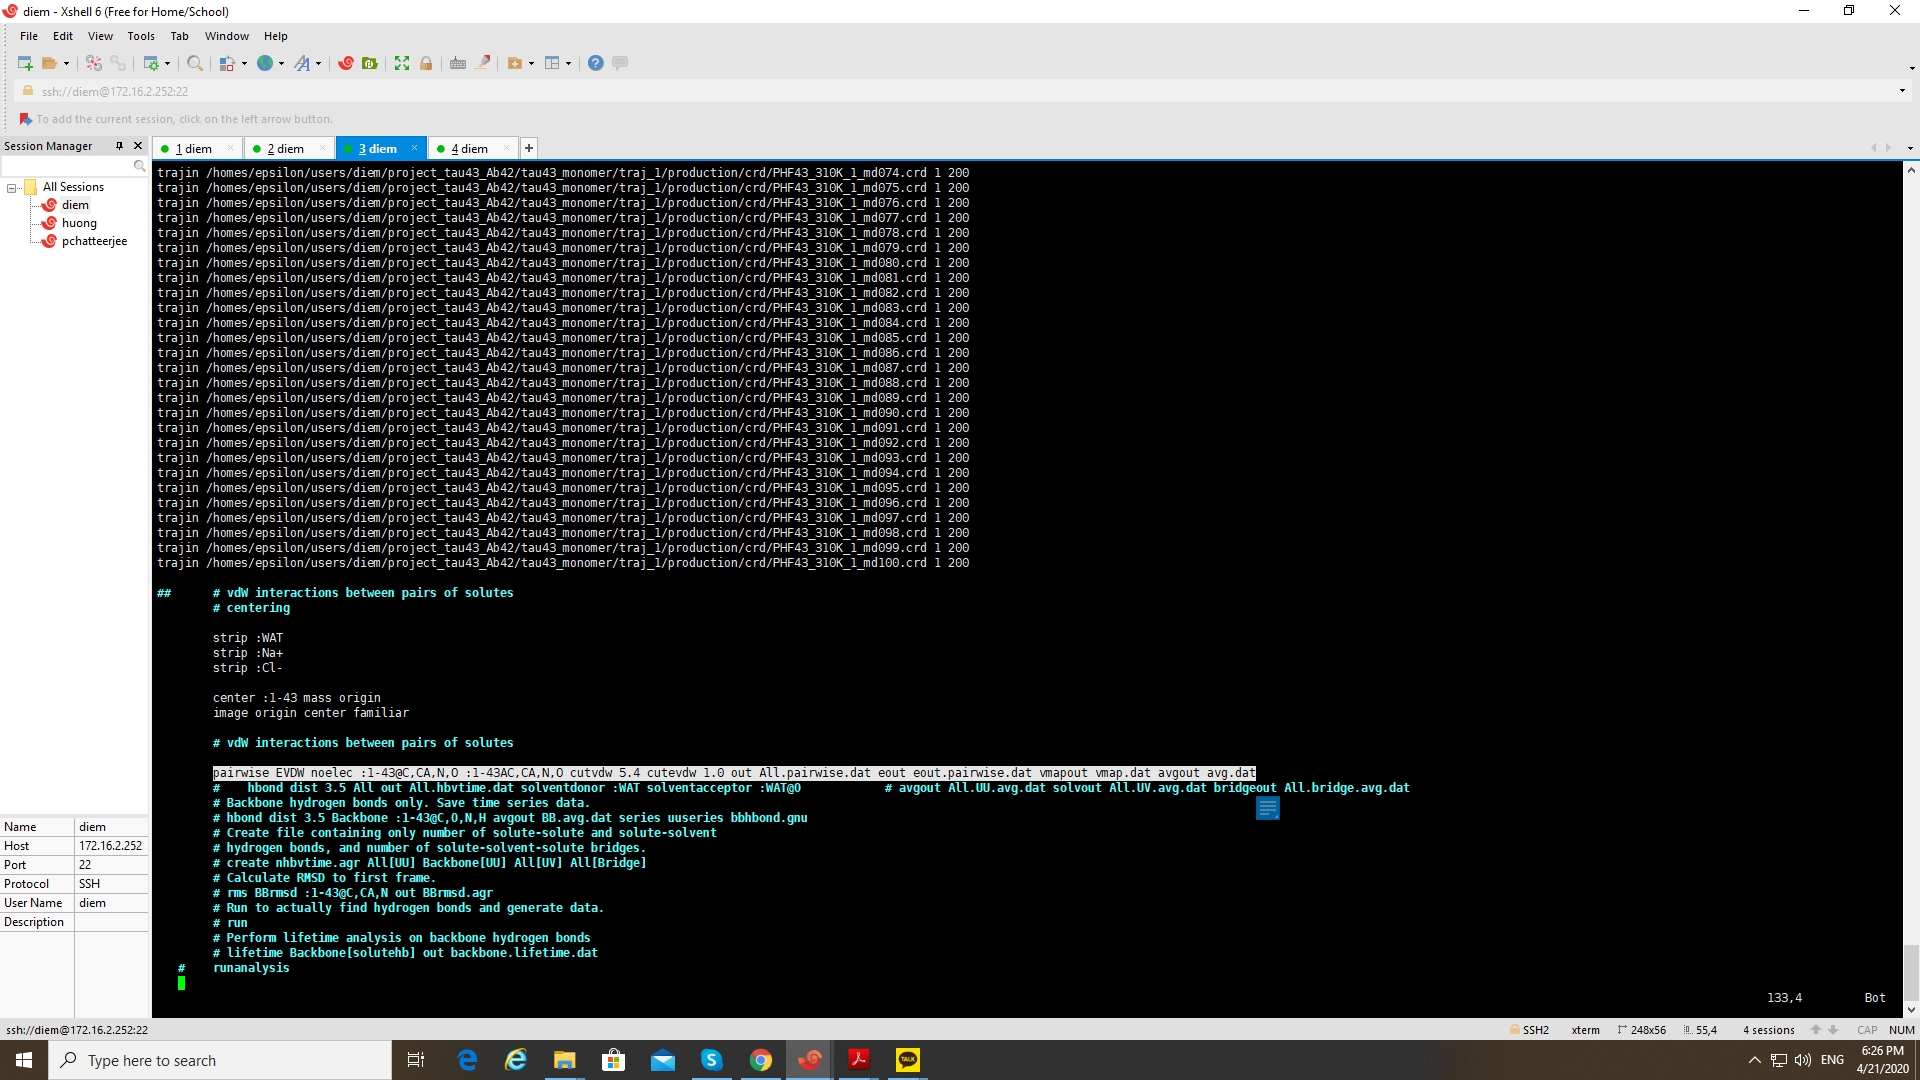The width and height of the screenshot is (1920, 1080).
Task: Open Chrome from the Windows taskbar
Action: pos(761,1060)
